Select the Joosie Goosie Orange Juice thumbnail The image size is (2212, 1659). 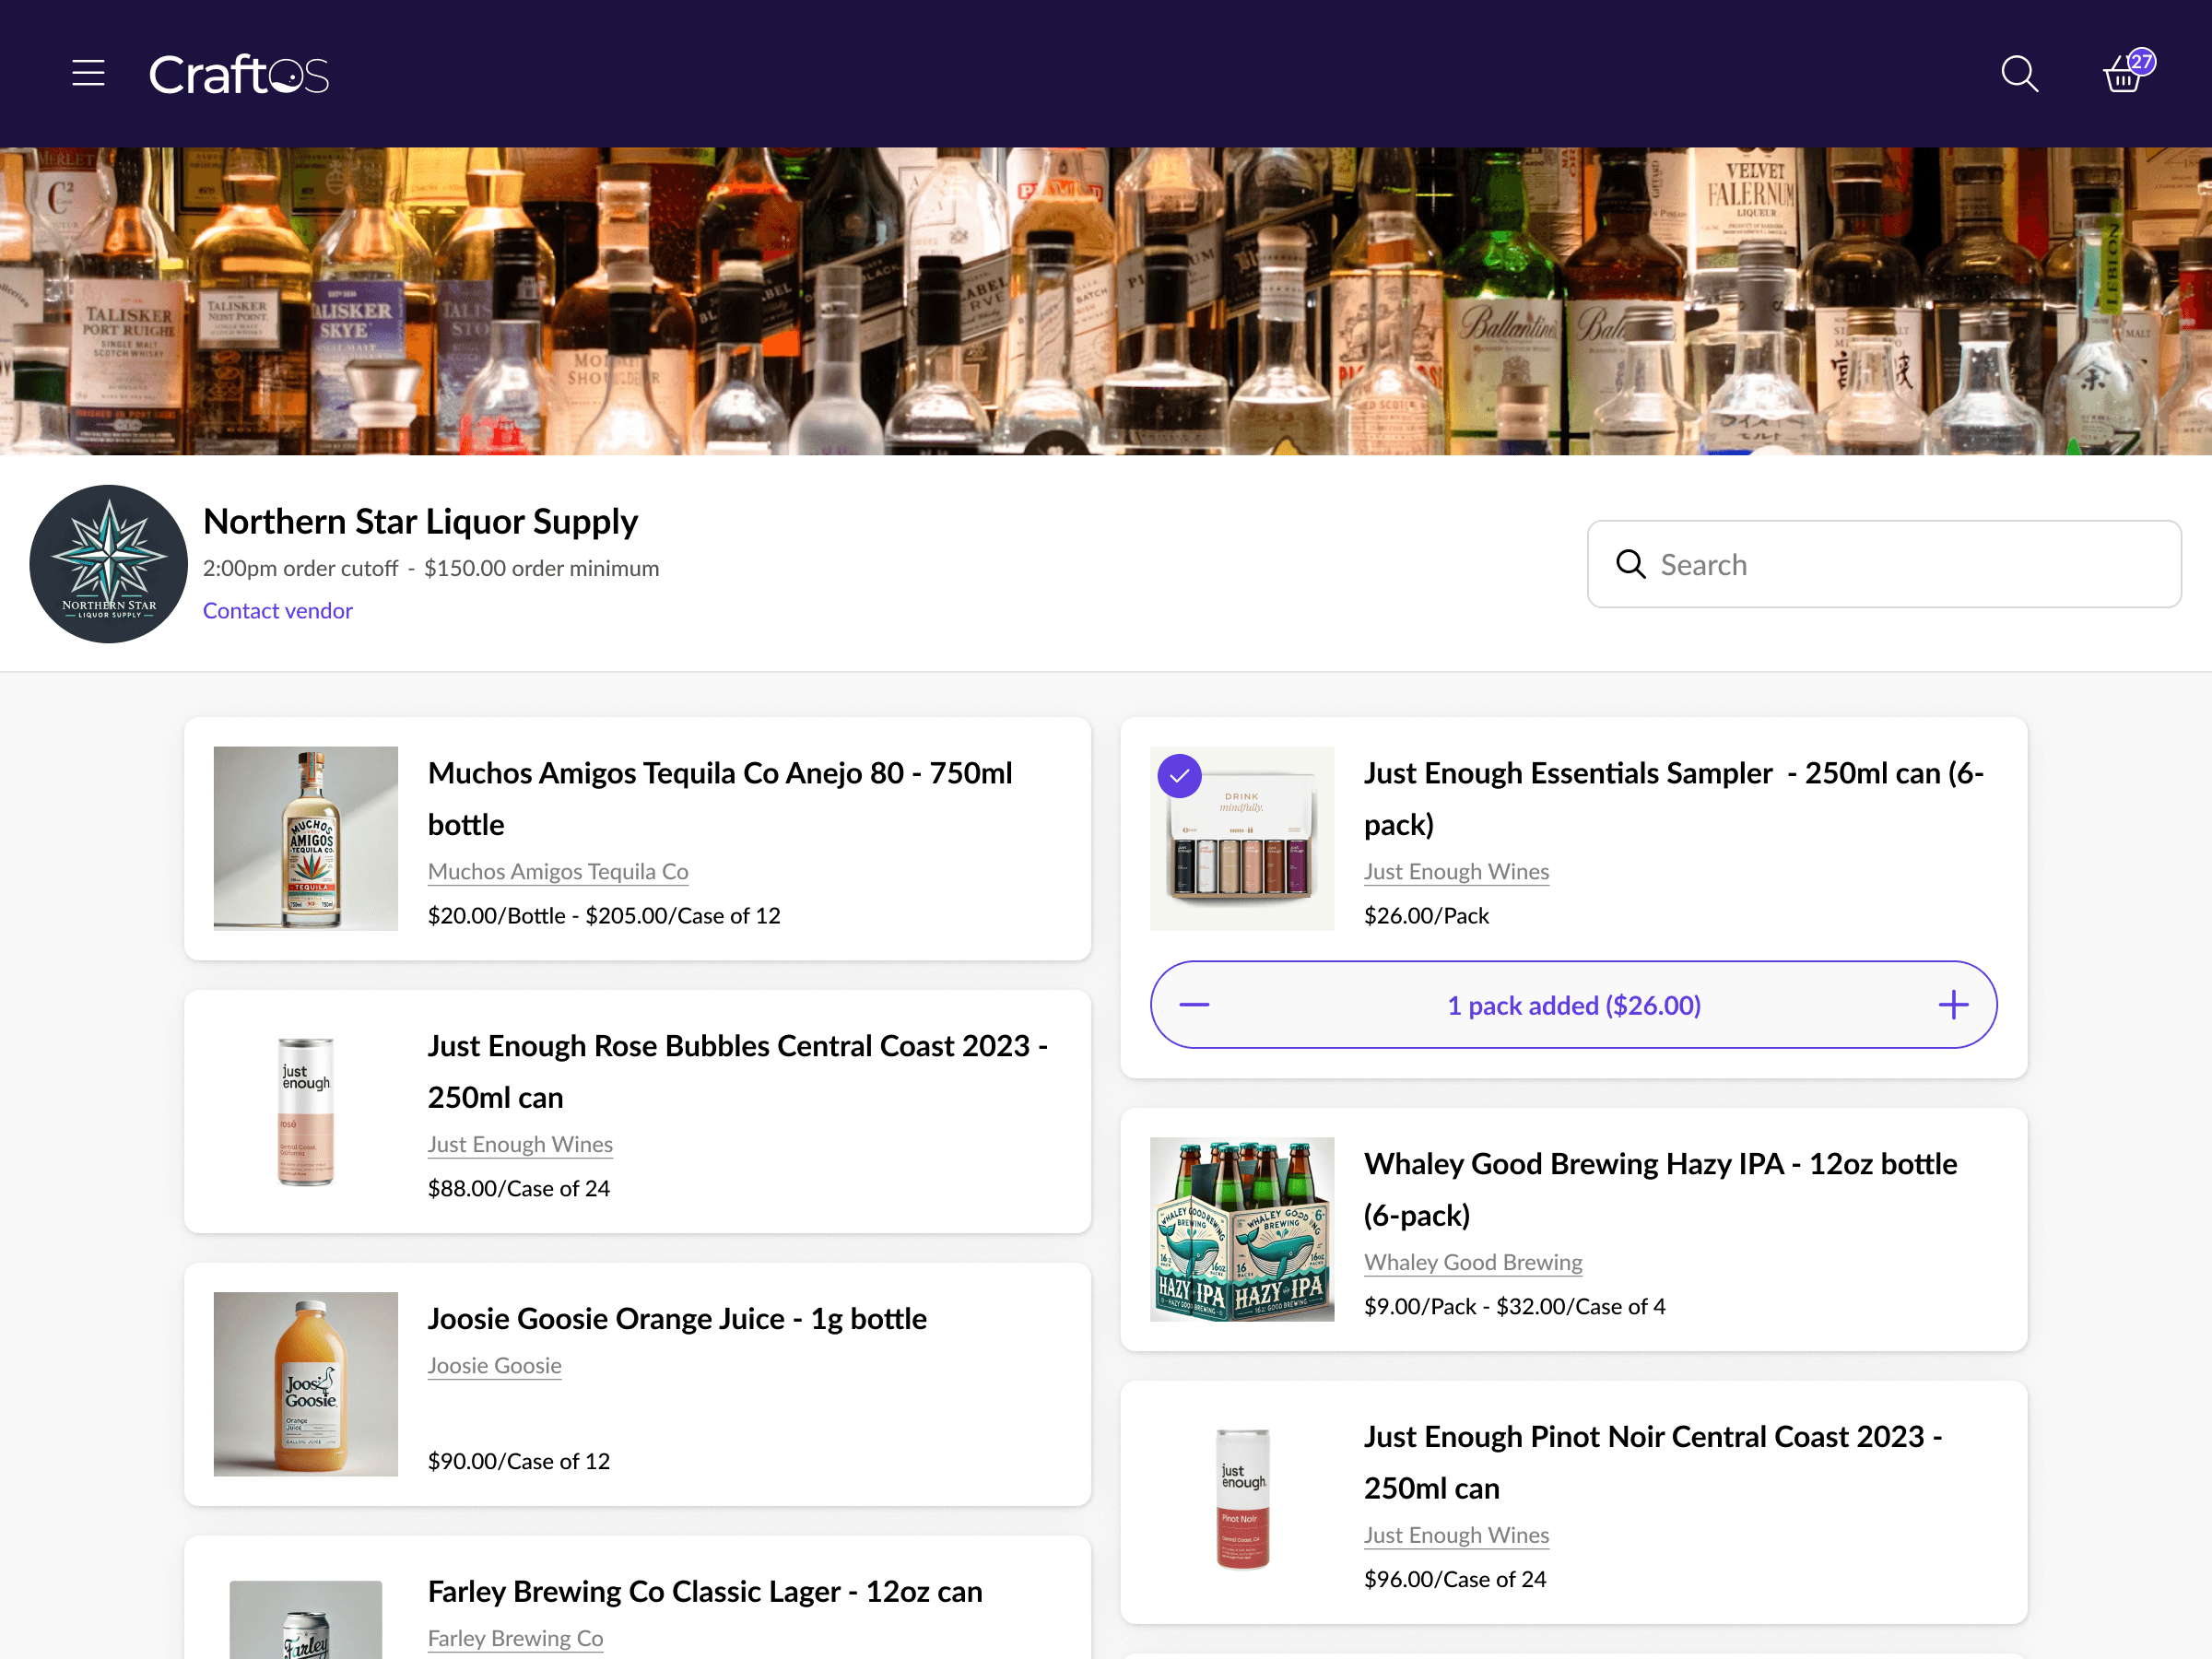click(x=305, y=1384)
